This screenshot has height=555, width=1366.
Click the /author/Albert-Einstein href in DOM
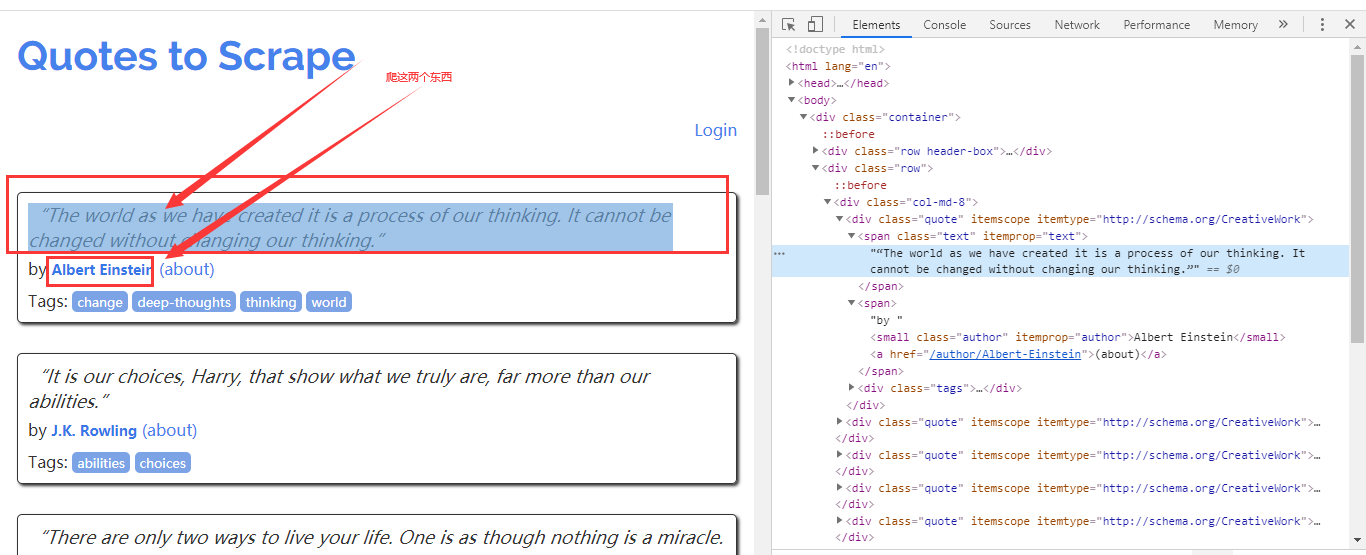(x=1006, y=354)
